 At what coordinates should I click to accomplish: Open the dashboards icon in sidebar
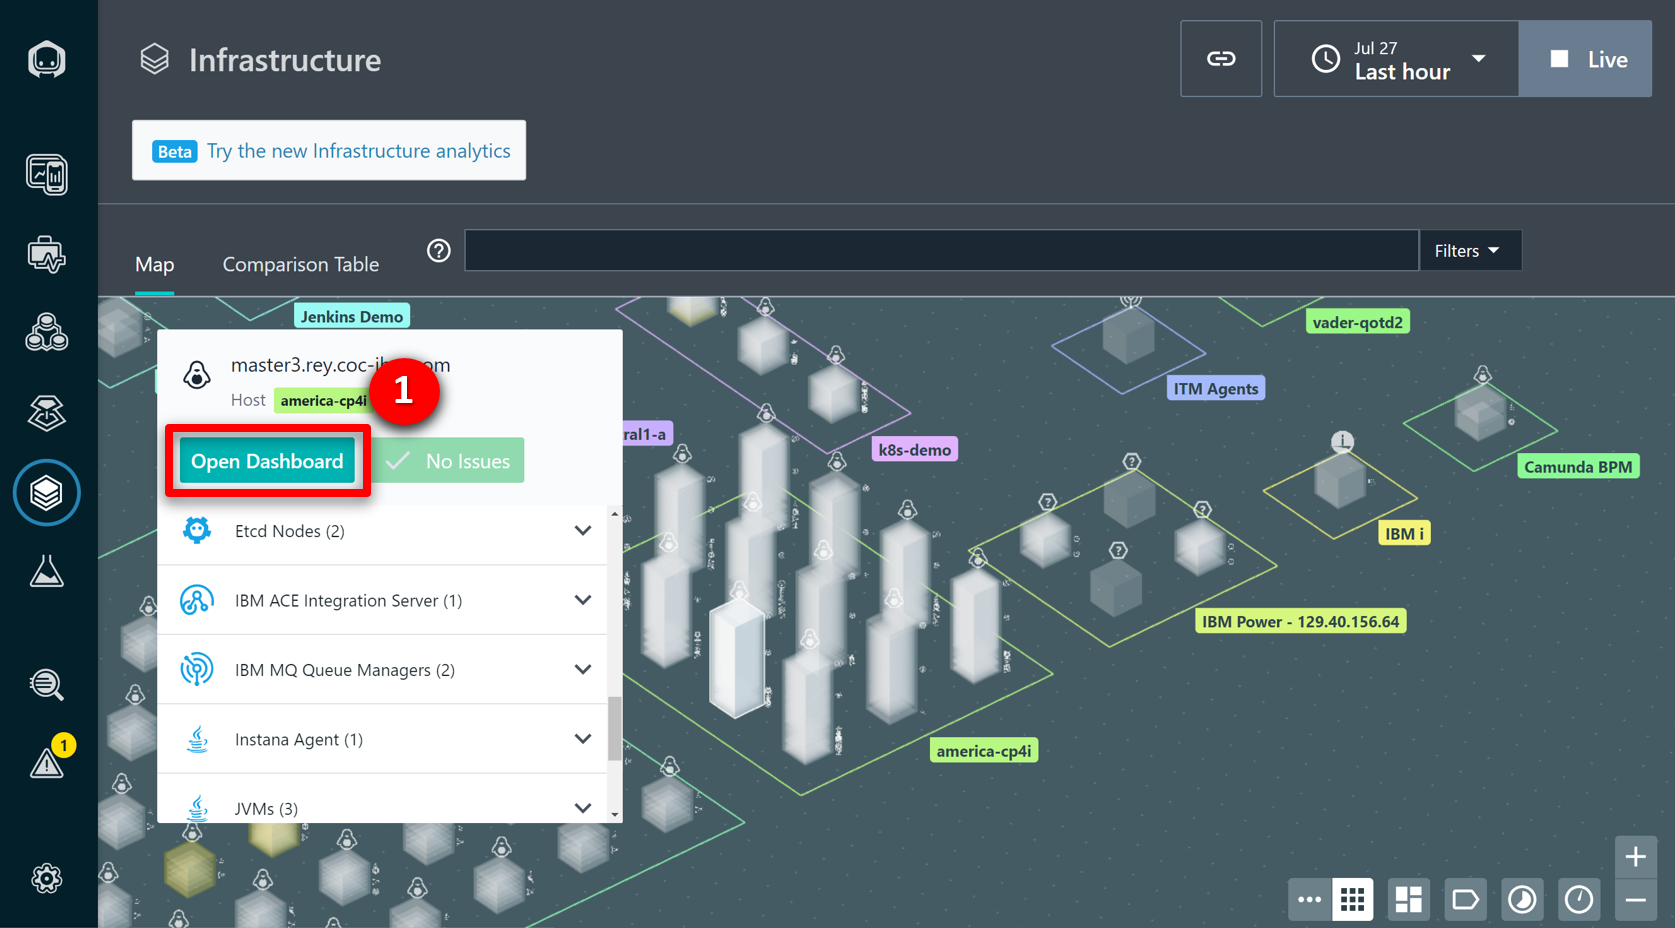(46, 175)
